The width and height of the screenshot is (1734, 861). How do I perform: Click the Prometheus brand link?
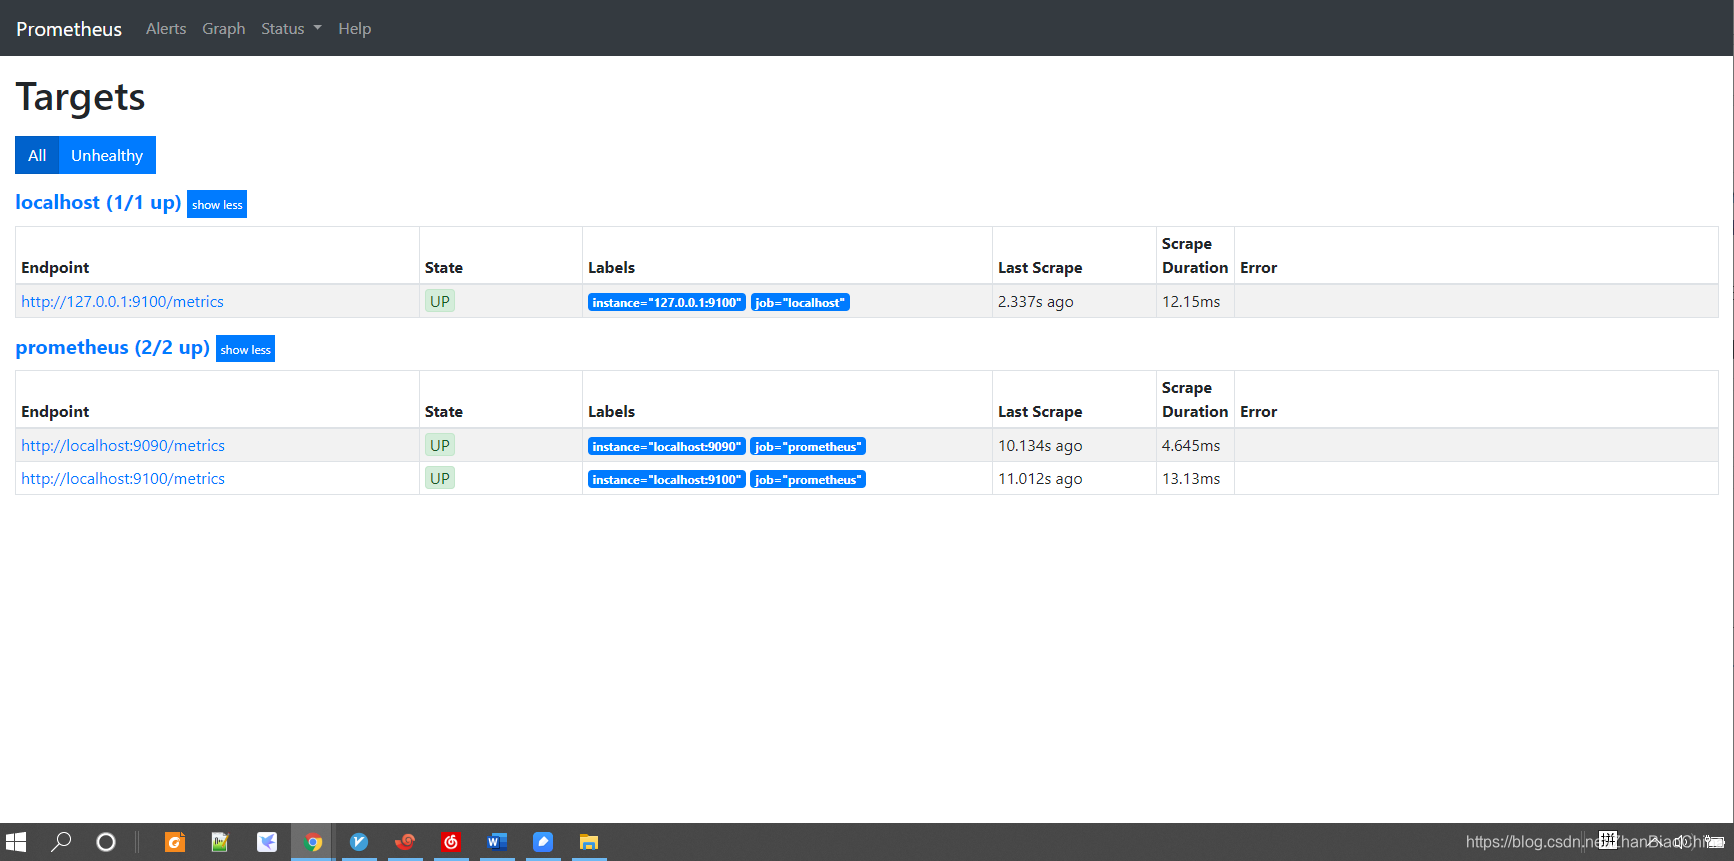(69, 29)
